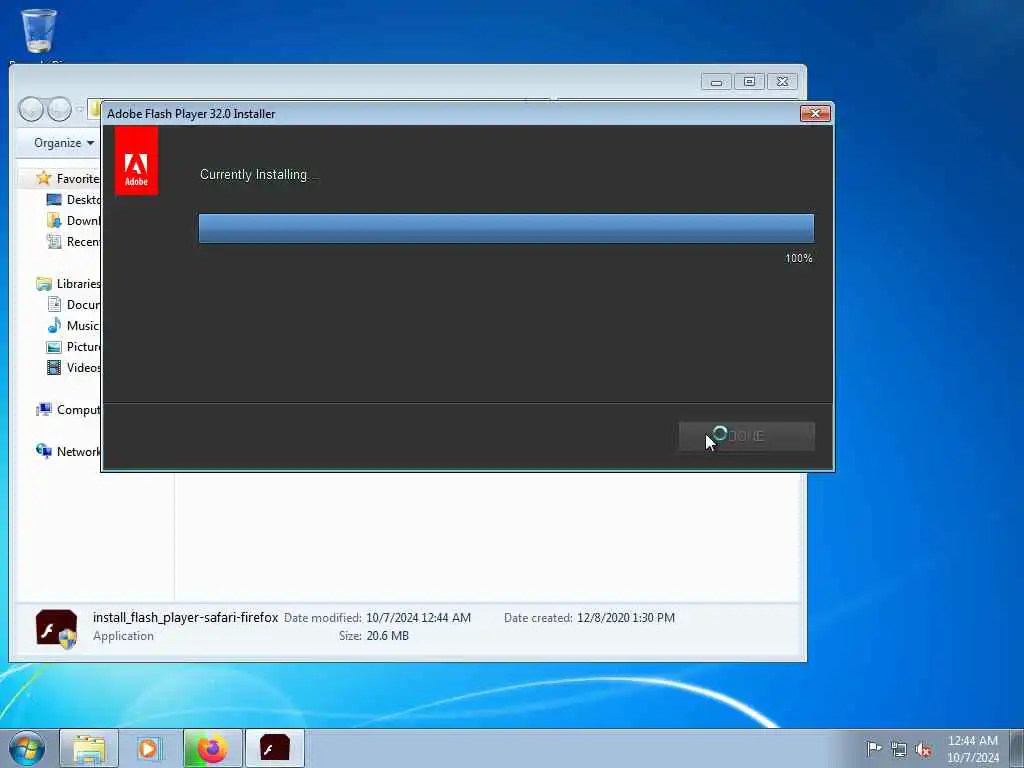Select Favorites in Explorer navigation pane
Viewport: 1024px width, 768px height.
coord(78,178)
